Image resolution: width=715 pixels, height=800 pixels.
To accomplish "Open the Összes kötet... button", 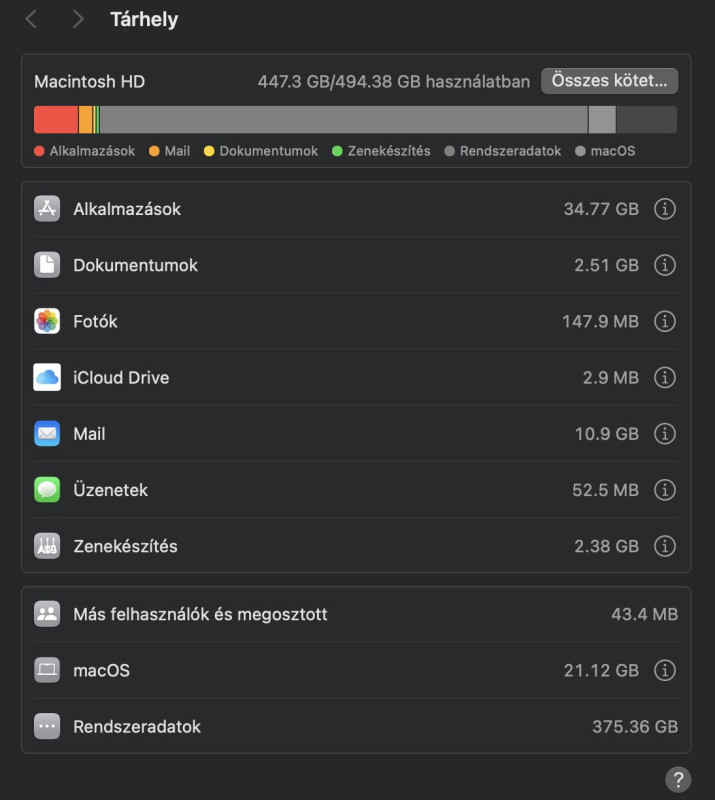I will point(609,81).
